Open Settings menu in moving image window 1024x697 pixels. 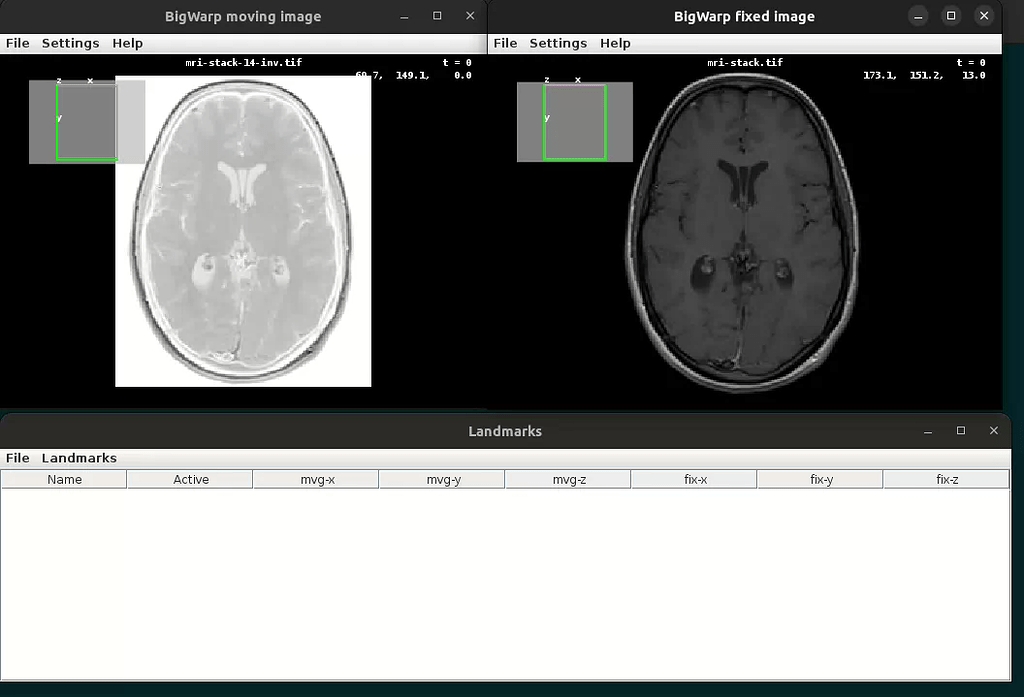70,43
